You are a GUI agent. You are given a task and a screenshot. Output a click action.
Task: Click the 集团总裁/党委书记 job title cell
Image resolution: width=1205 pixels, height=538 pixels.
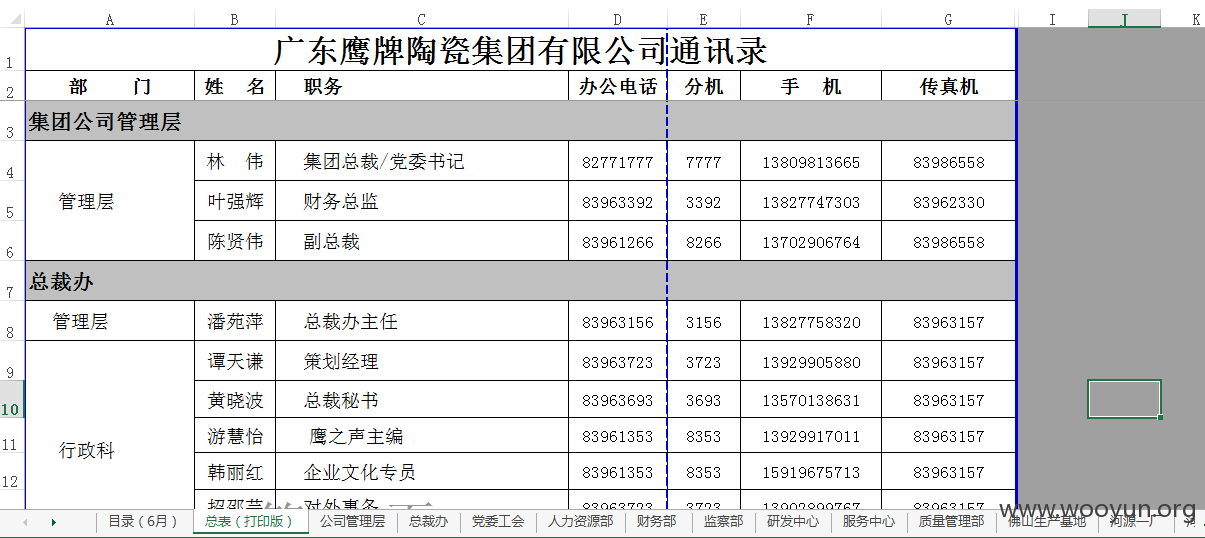point(422,161)
